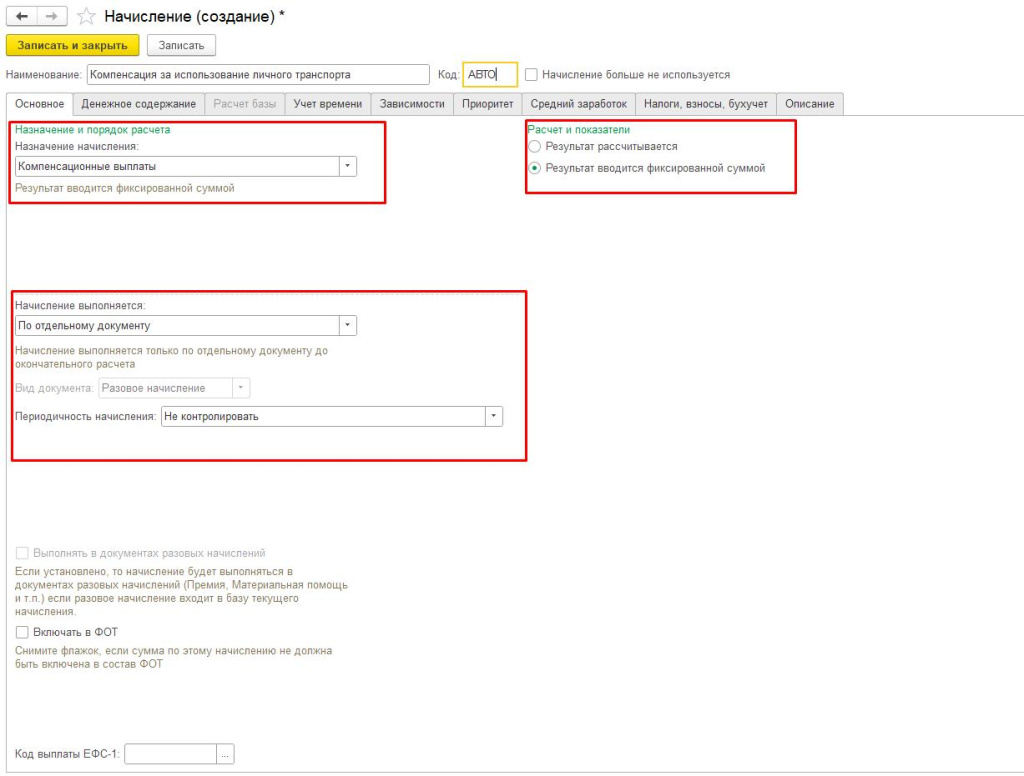This screenshot has height=776, width=1024.
Task: Select 'Результат рассчитывается' radio button
Action: point(535,147)
